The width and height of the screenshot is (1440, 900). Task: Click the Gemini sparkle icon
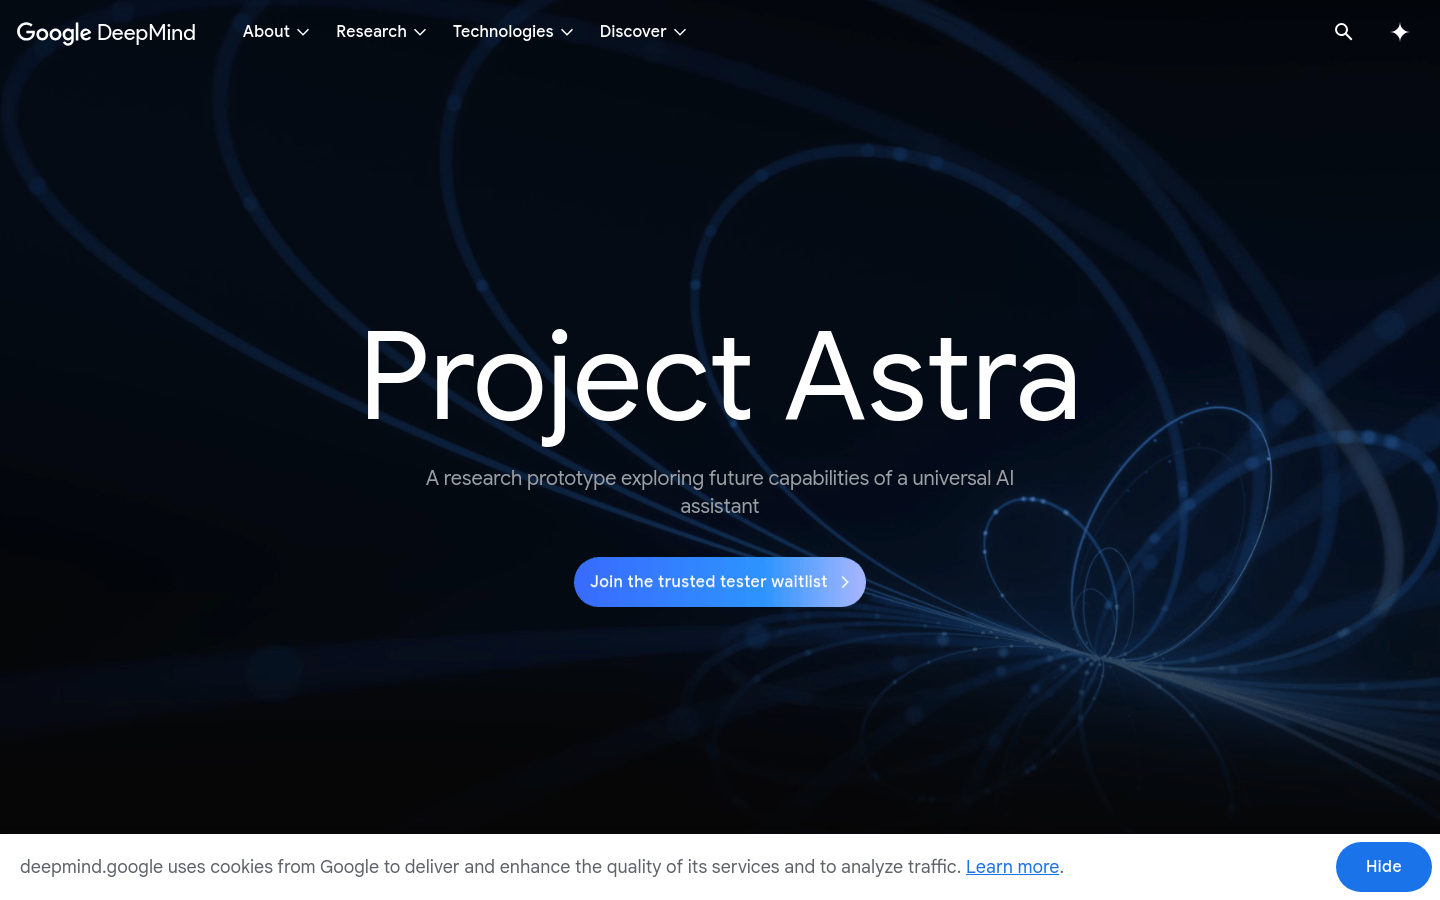tap(1399, 32)
